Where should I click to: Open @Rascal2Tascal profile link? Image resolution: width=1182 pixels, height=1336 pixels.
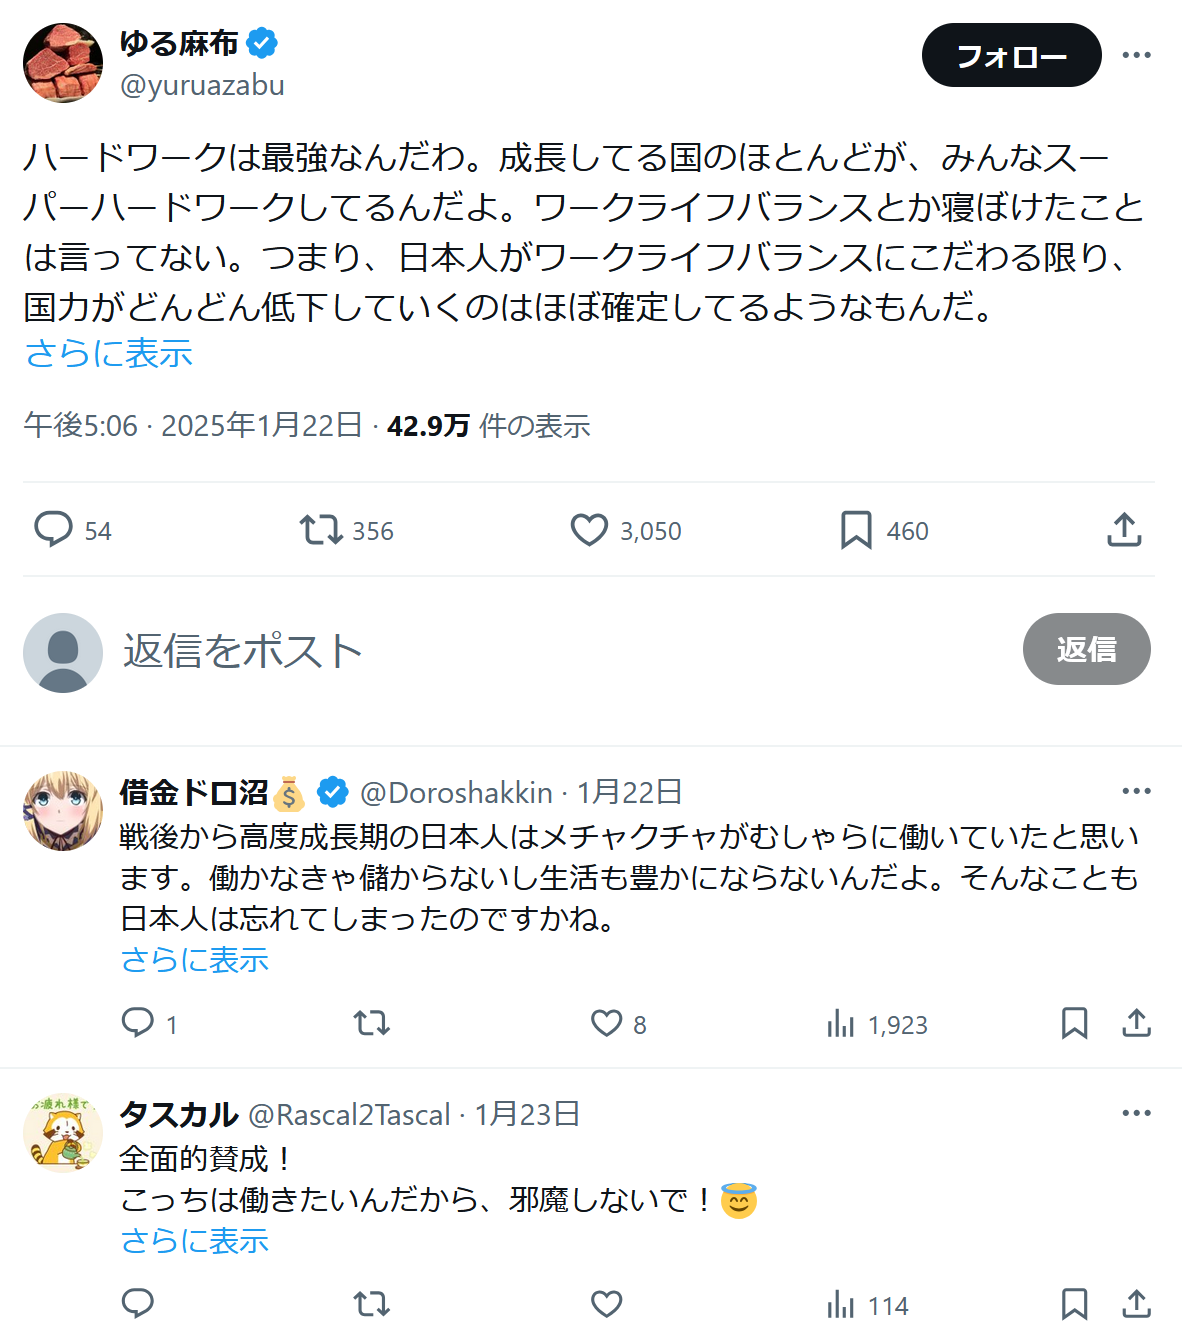point(349,1114)
